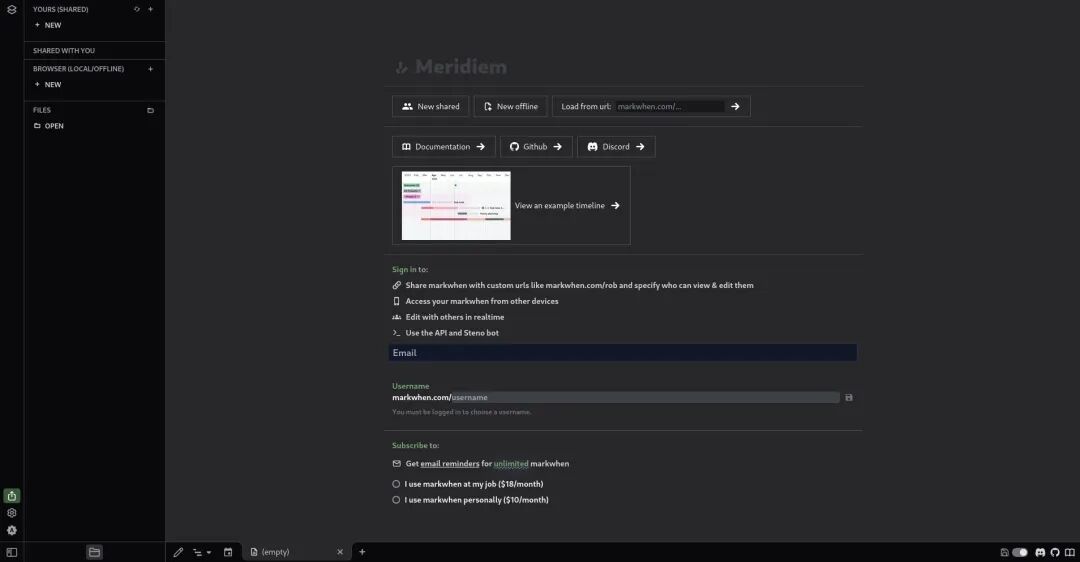This screenshot has width=1080, height=562.
Task: Focus the Email input field
Action: (x=623, y=353)
